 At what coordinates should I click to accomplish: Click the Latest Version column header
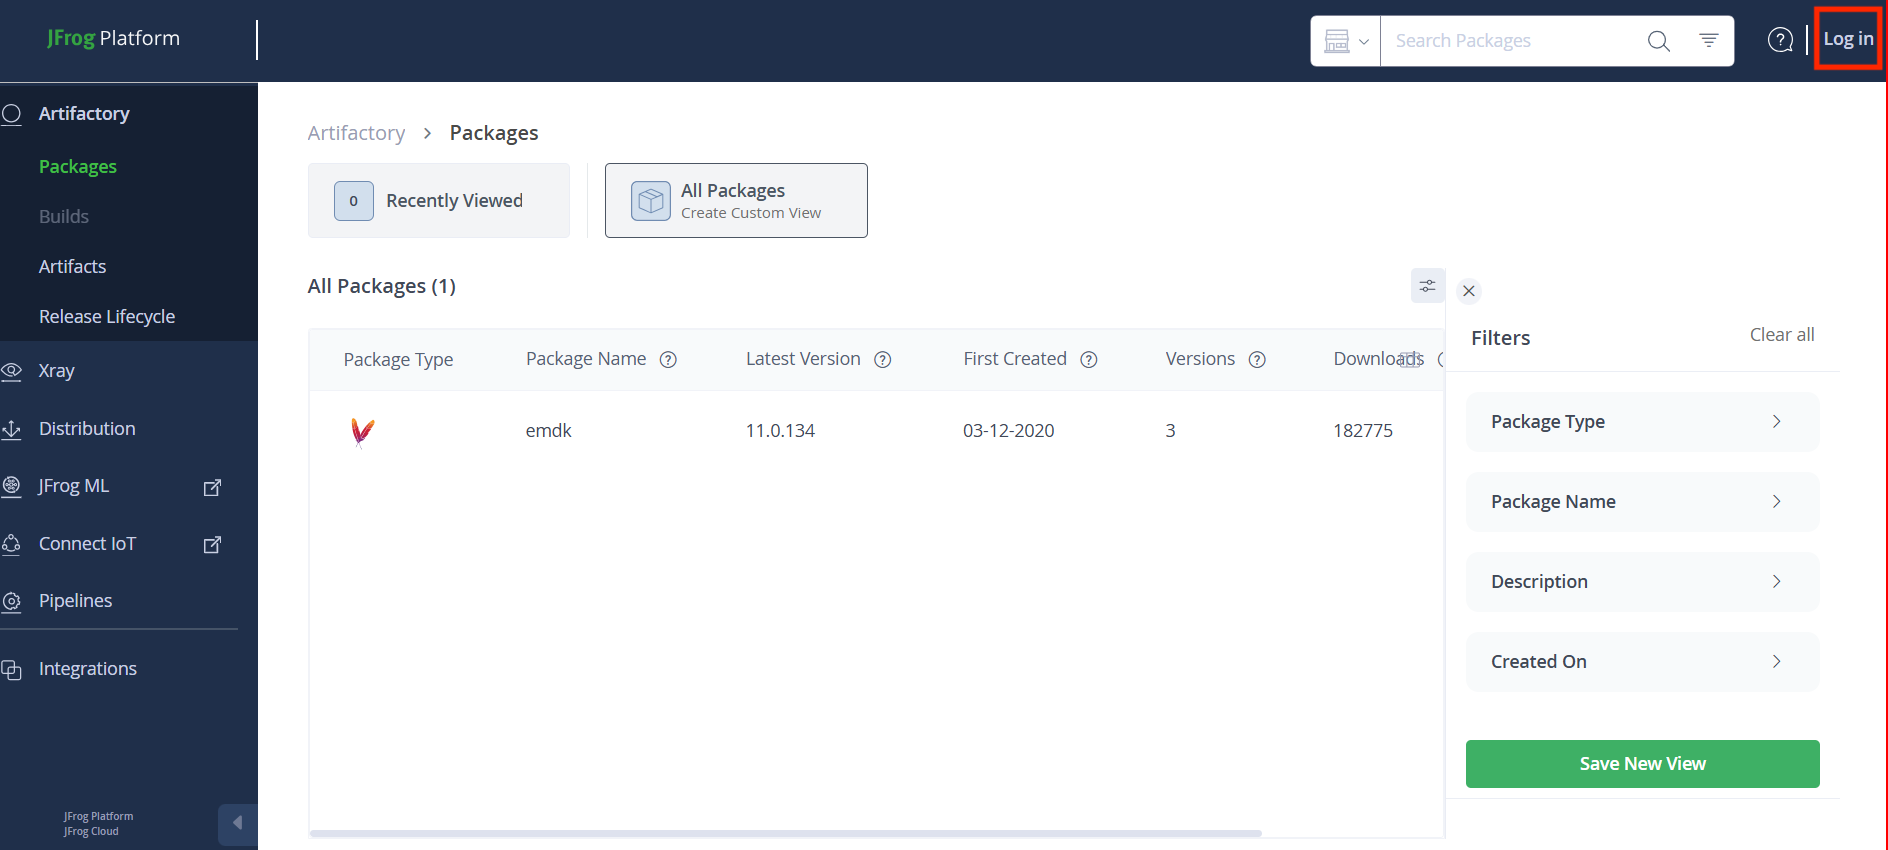pos(803,359)
